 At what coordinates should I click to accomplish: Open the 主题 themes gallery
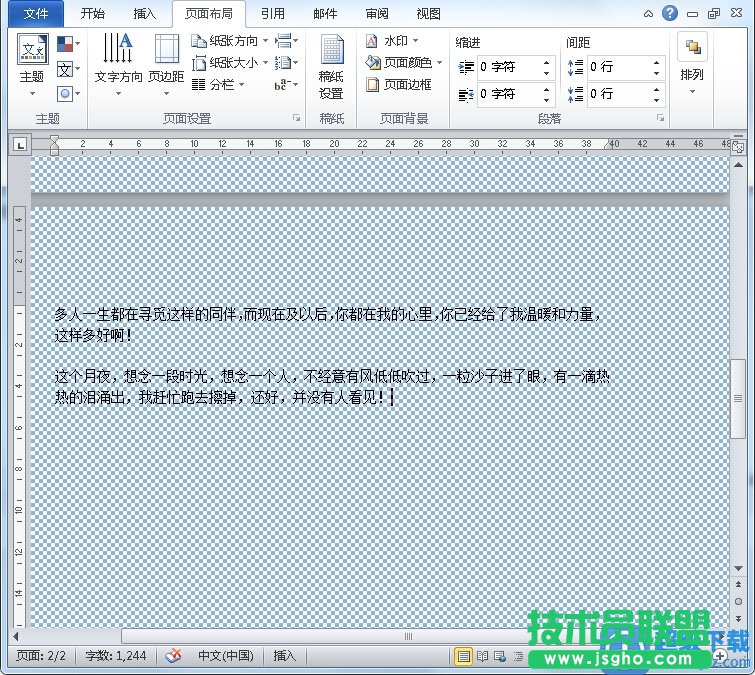[32, 58]
